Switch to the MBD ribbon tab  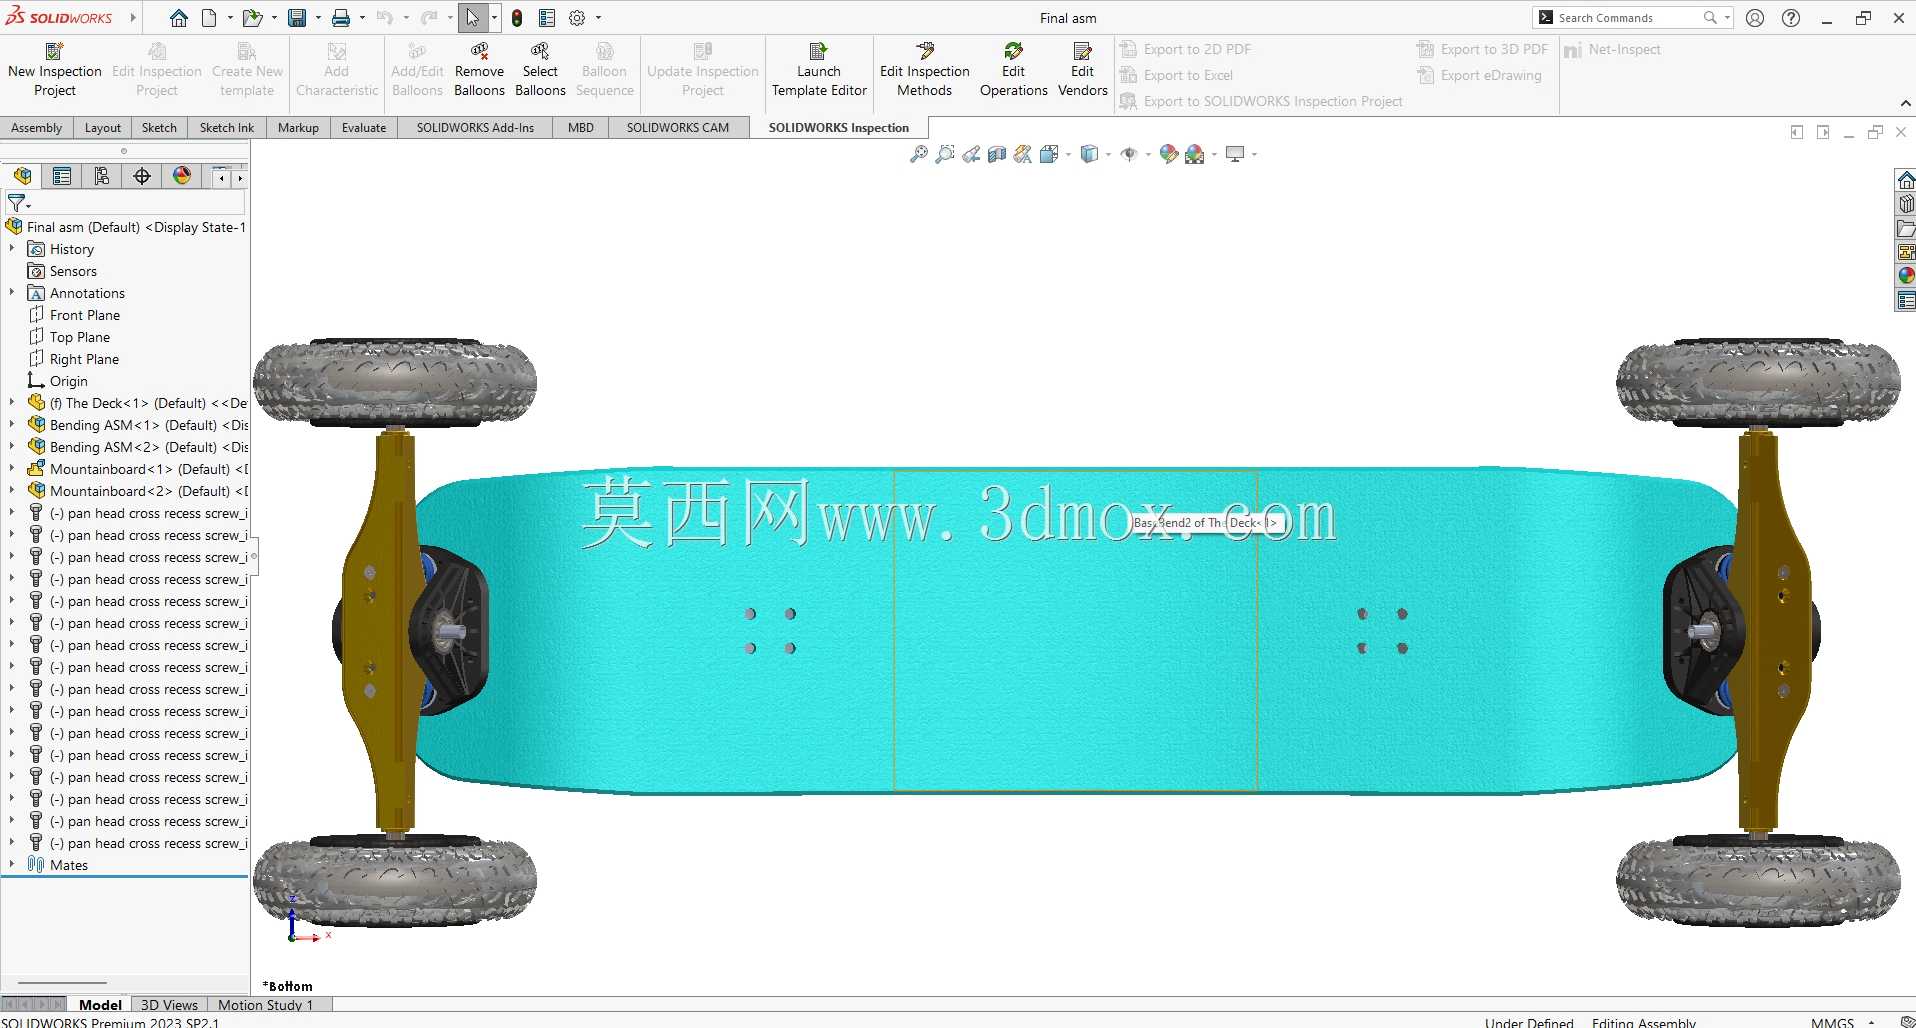click(581, 127)
